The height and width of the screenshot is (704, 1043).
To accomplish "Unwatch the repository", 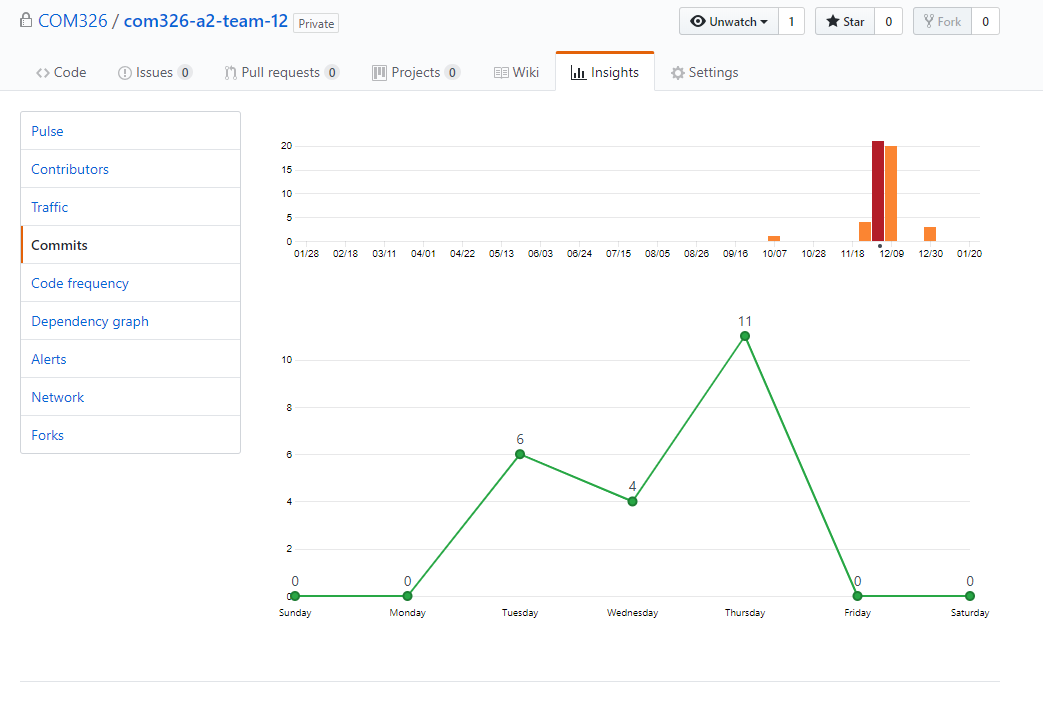I will [x=729, y=20].
